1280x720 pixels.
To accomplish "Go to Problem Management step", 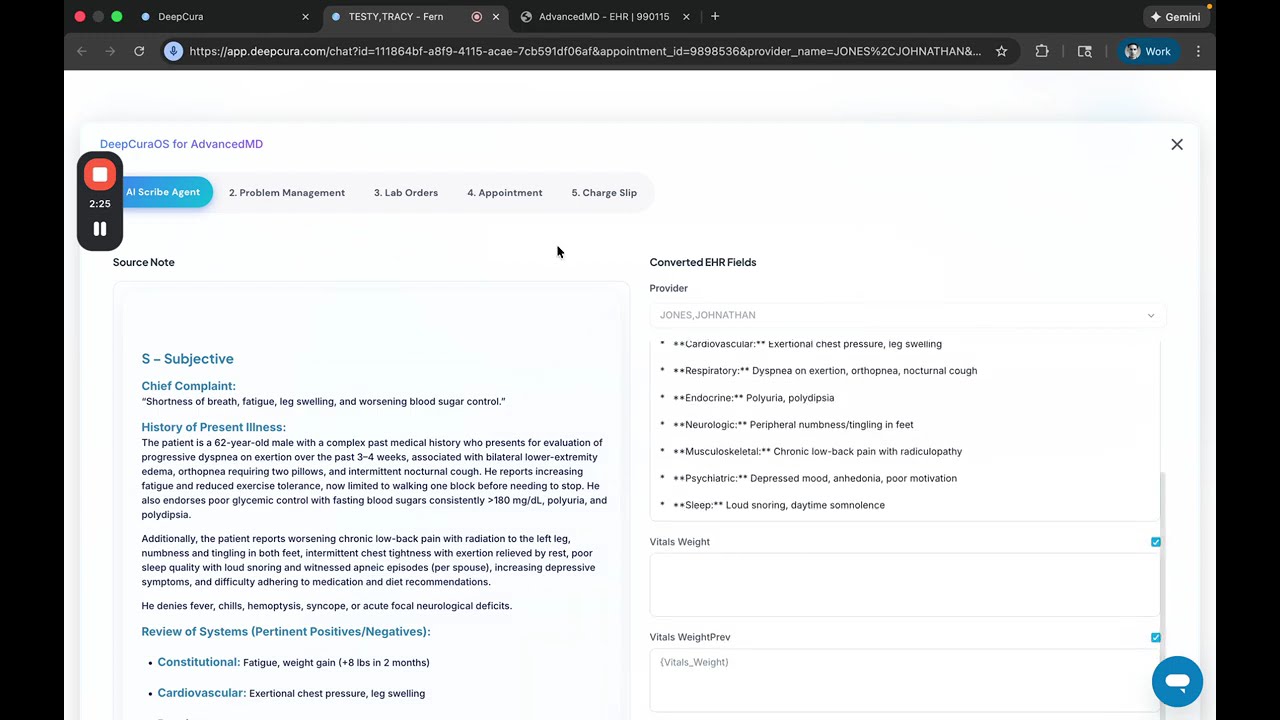I will (x=287, y=193).
